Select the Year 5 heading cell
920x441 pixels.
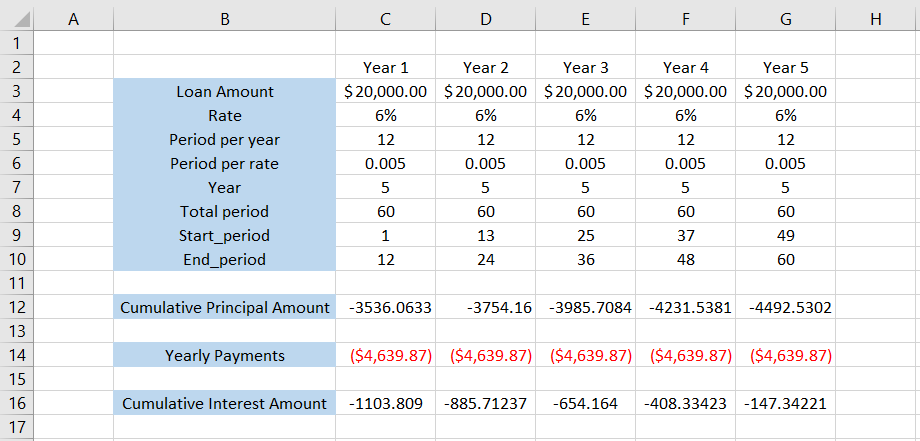[785, 68]
